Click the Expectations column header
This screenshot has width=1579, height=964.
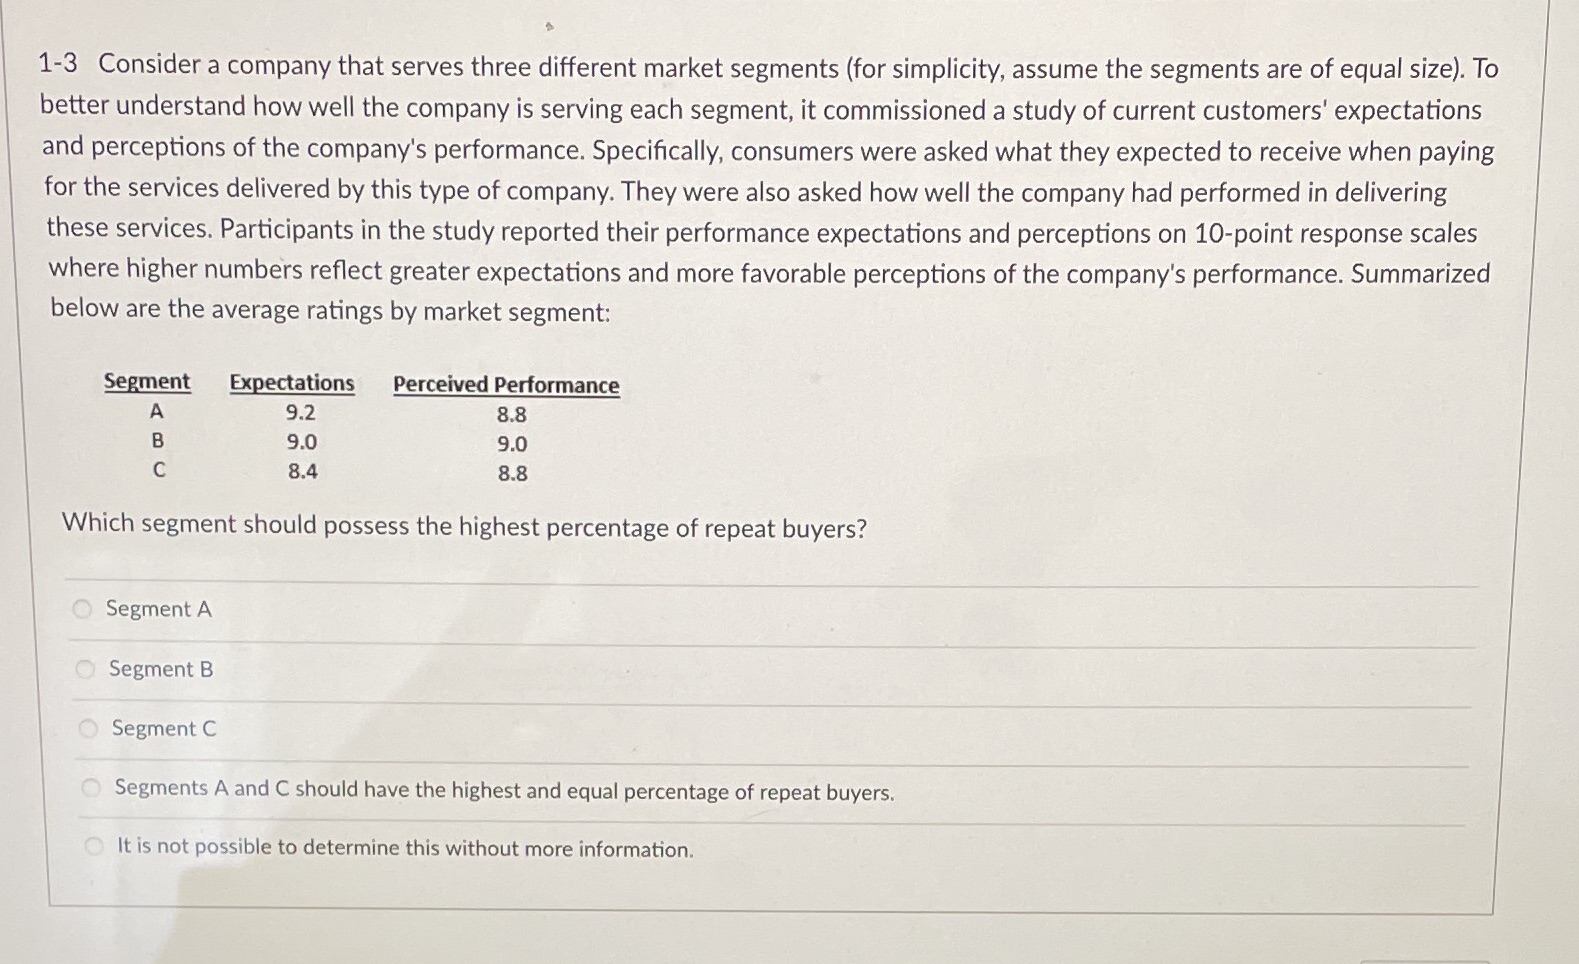291,382
